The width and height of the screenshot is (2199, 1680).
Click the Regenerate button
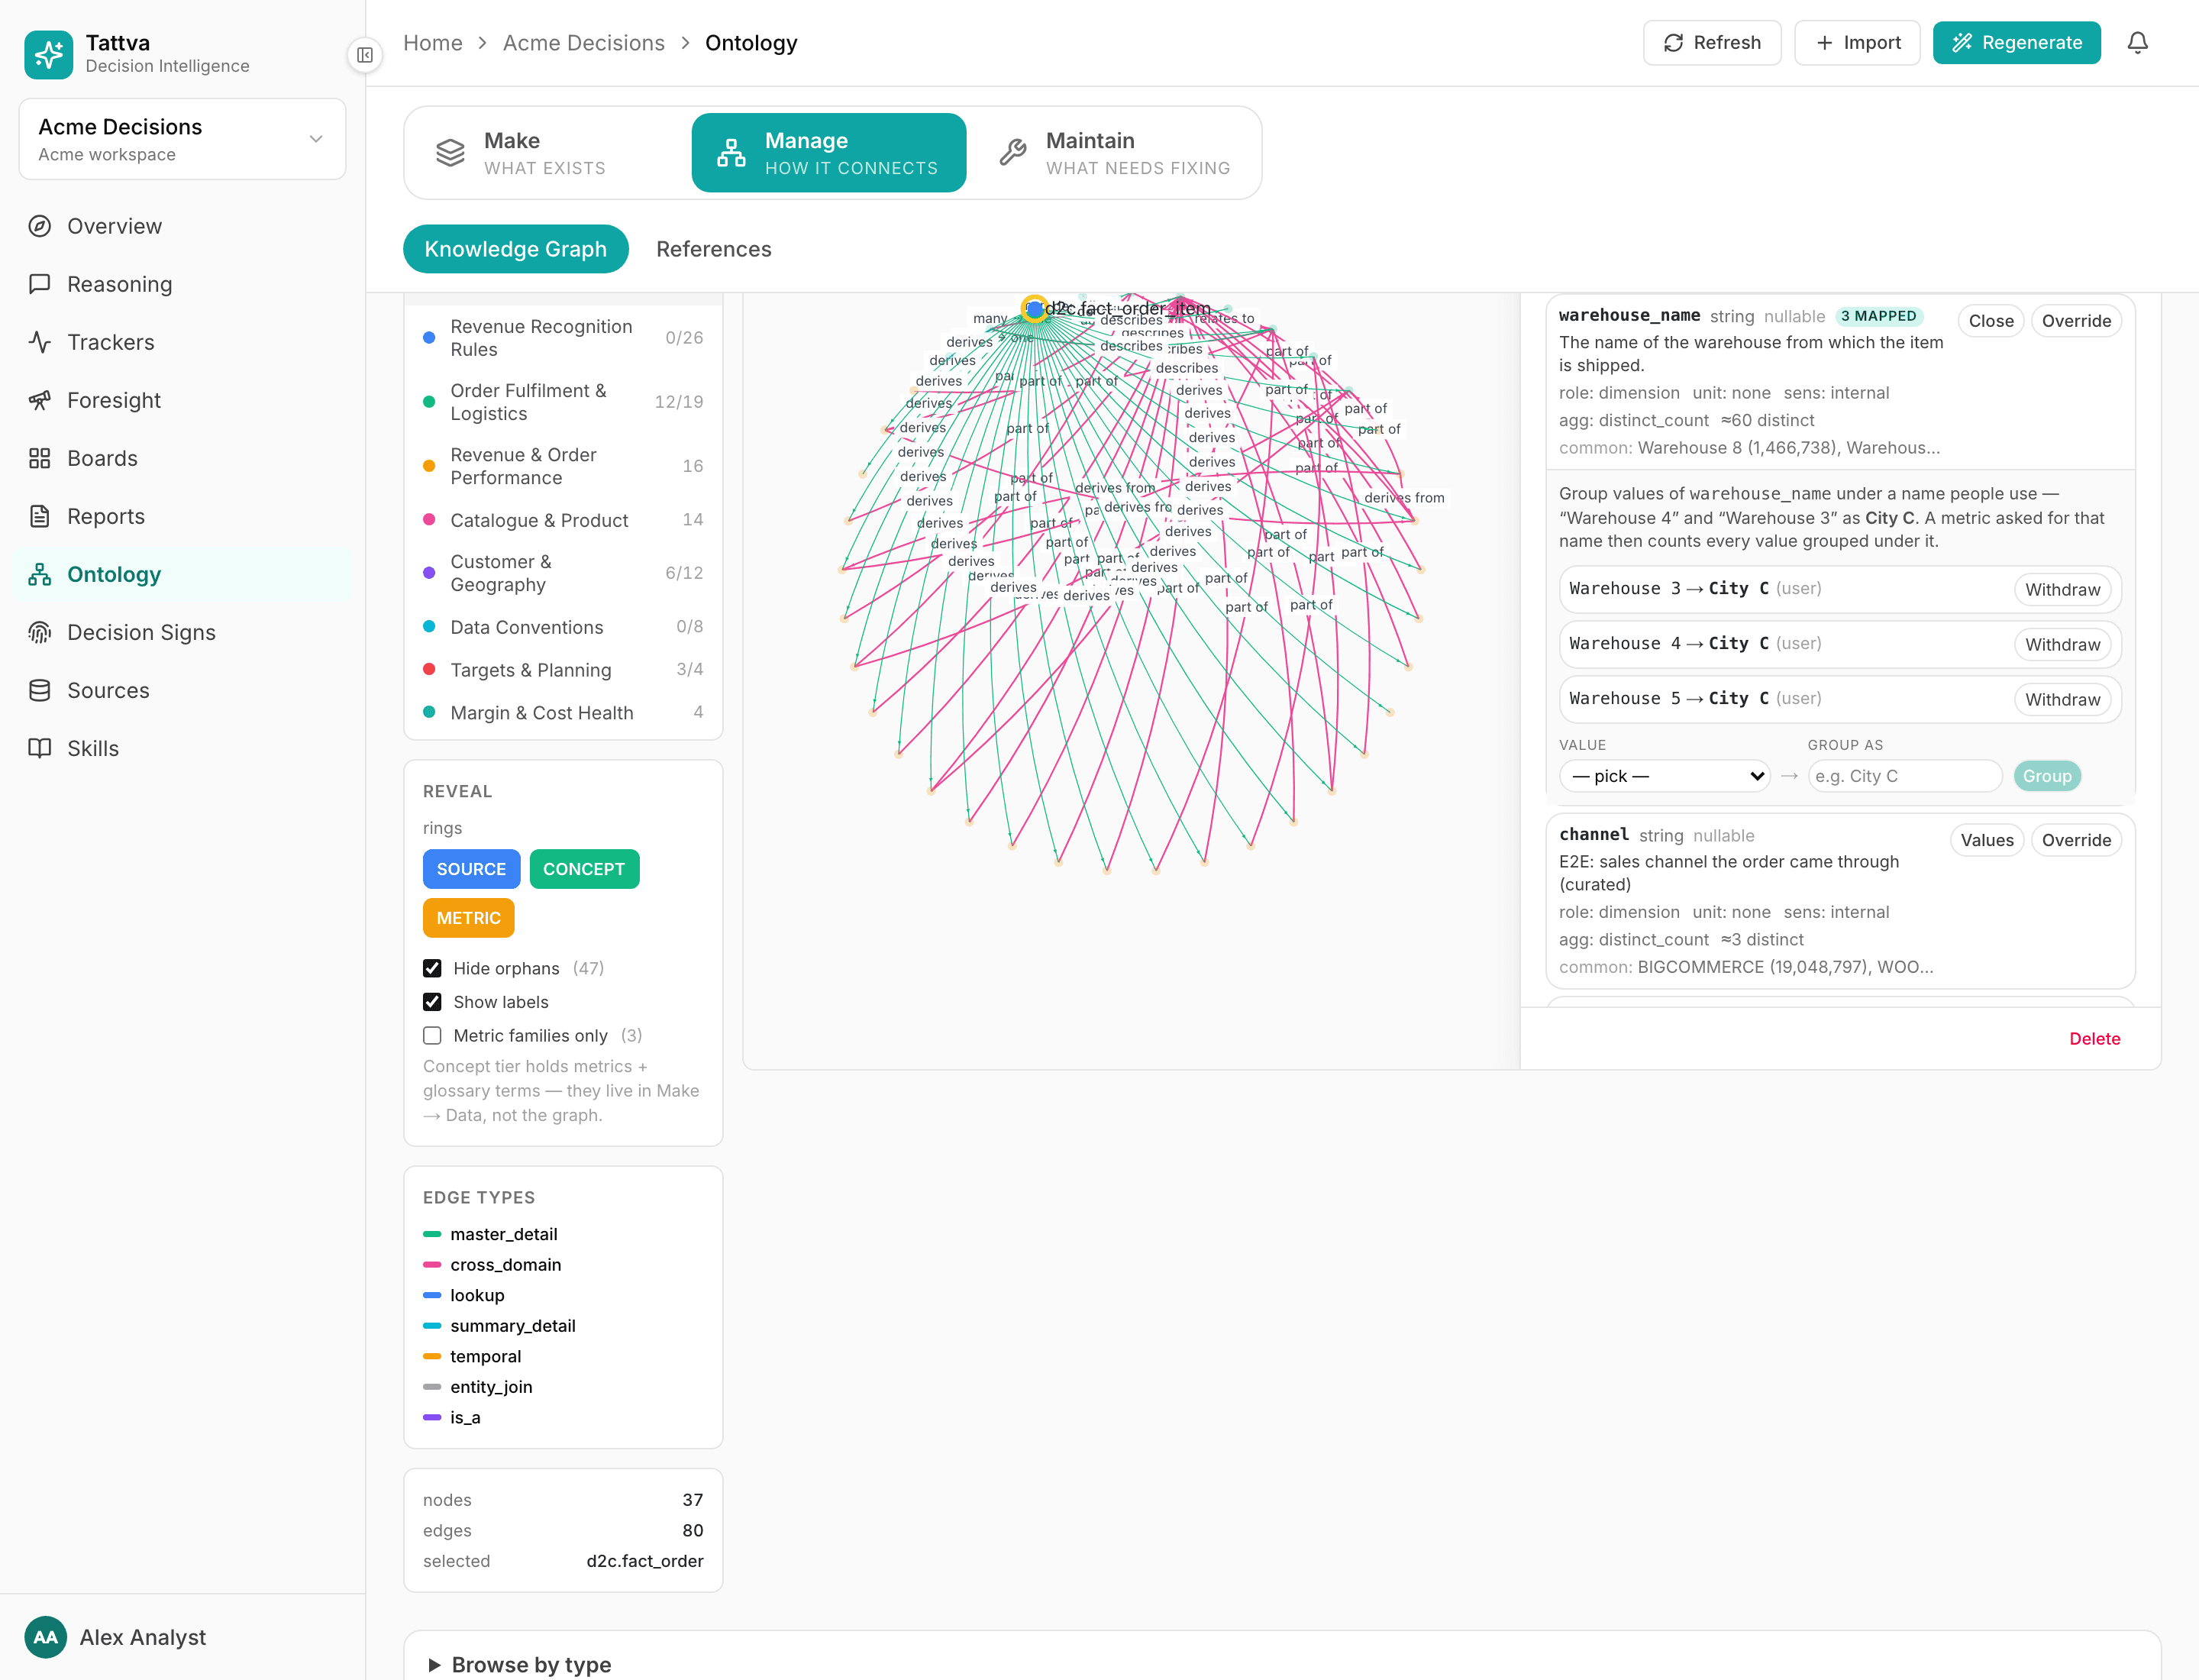coord(2016,43)
